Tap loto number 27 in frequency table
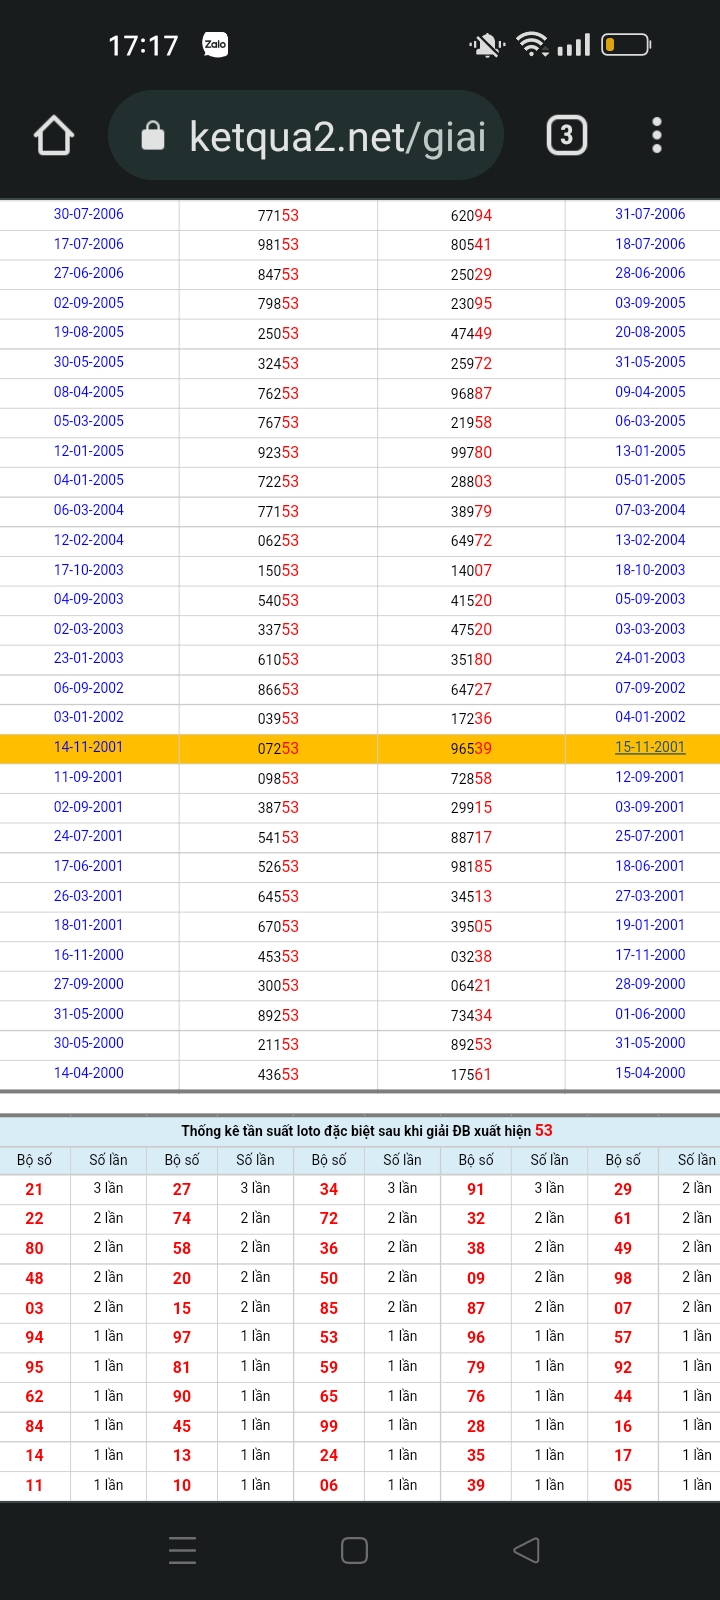720x1600 pixels. tap(182, 1189)
